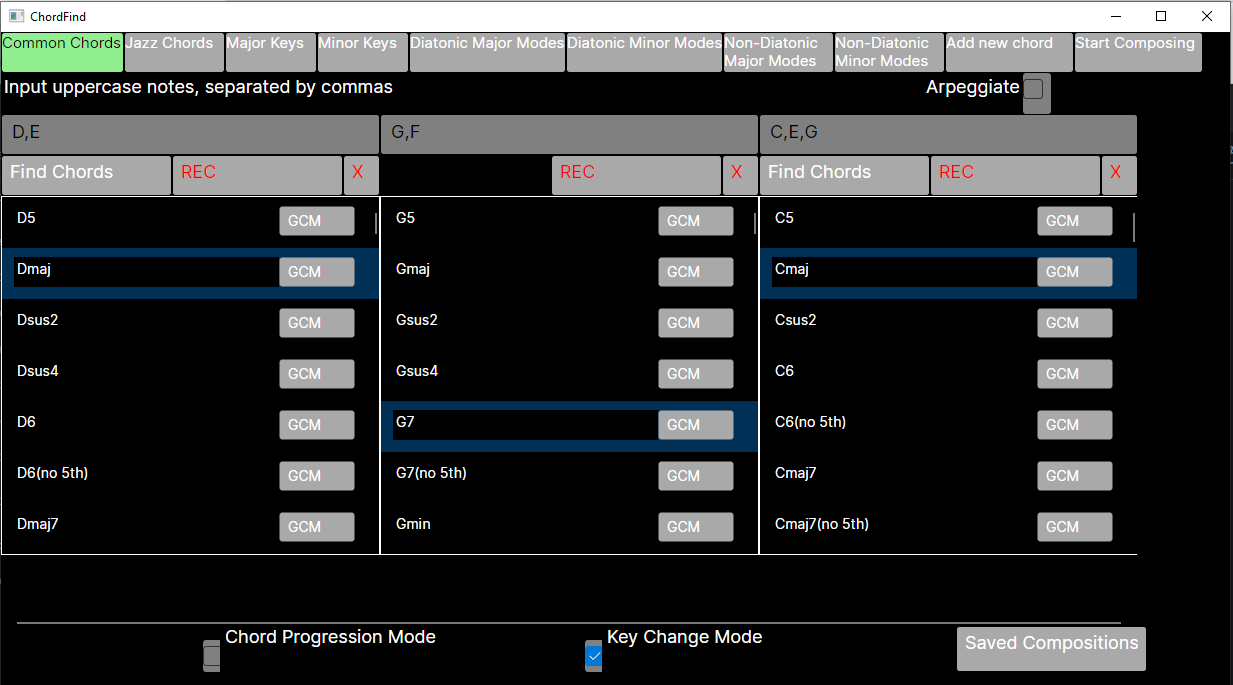Image resolution: width=1233 pixels, height=685 pixels.
Task: Click the C,E,G notes input field
Action: 948,134
